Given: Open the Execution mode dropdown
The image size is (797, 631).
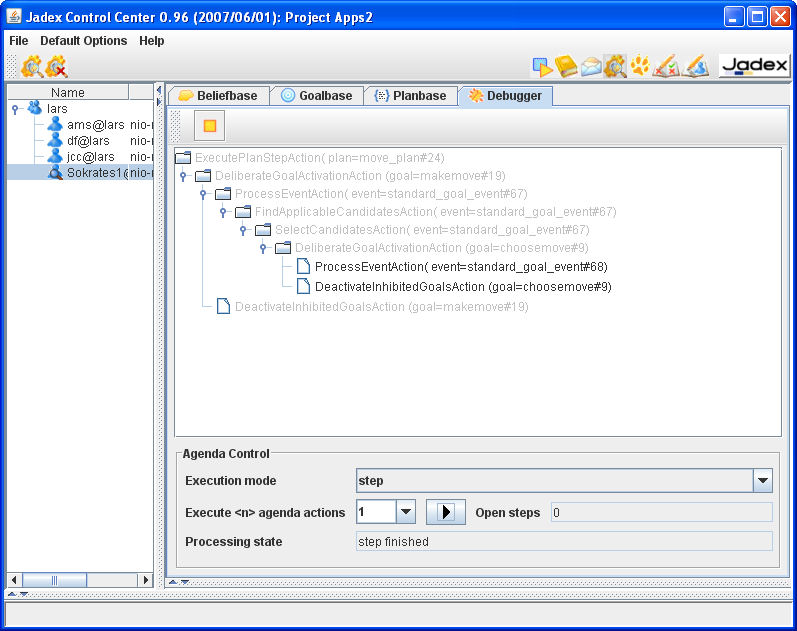Looking at the screenshot, I should tap(762, 480).
